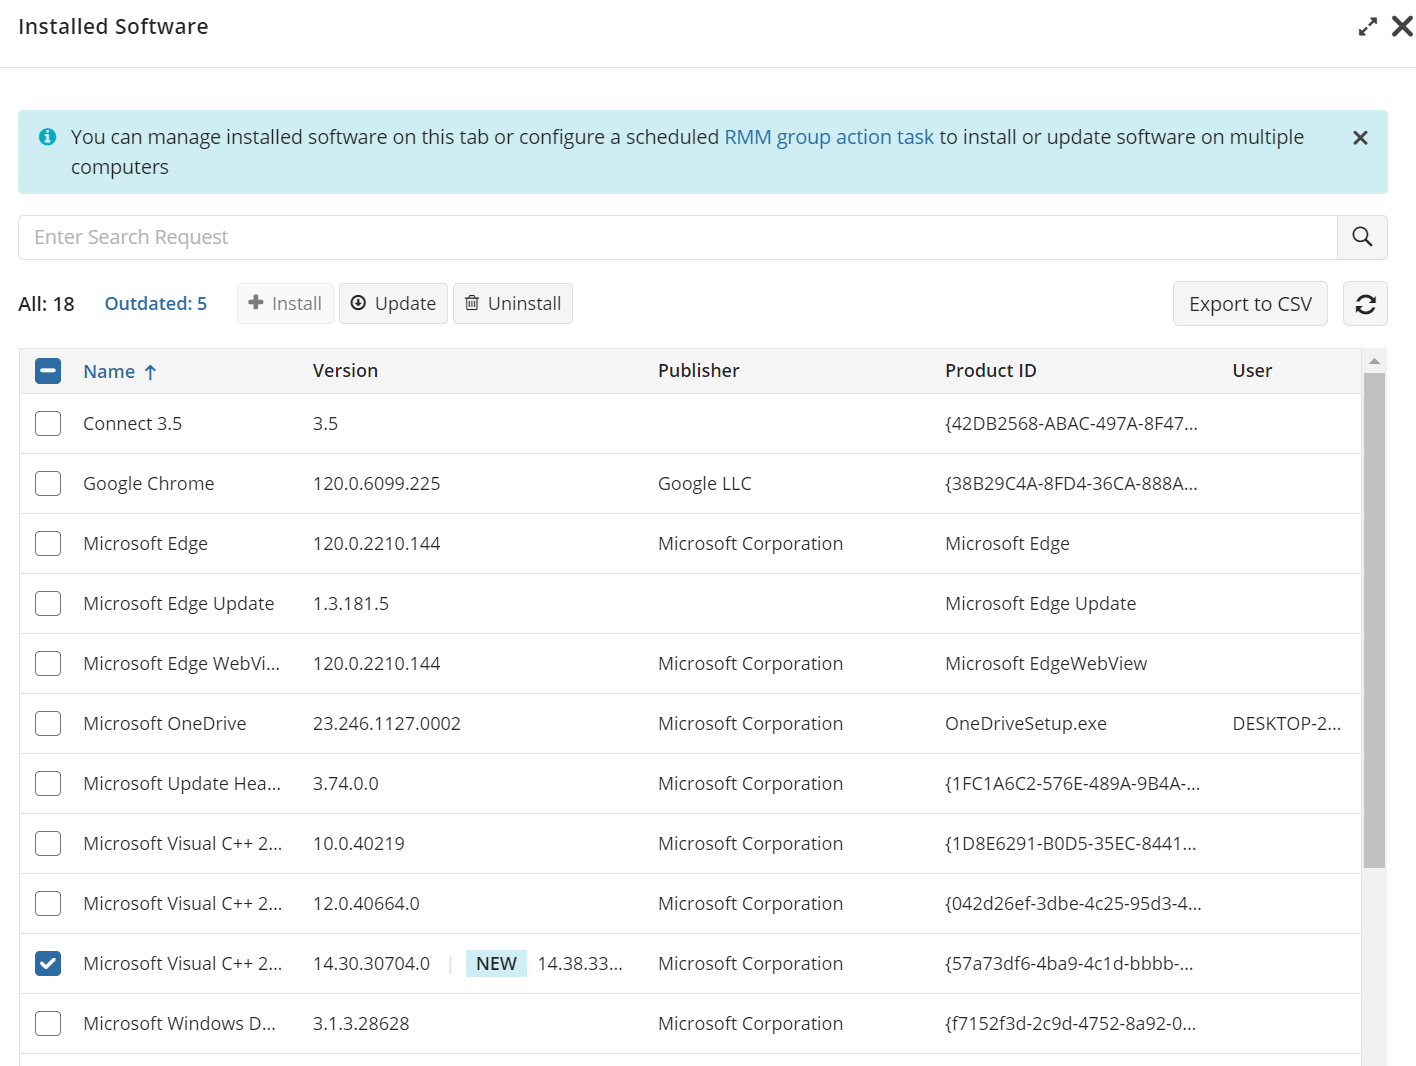Click the Google LLC publisher cell
This screenshot has height=1066, width=1416.
tap(704, 484)
